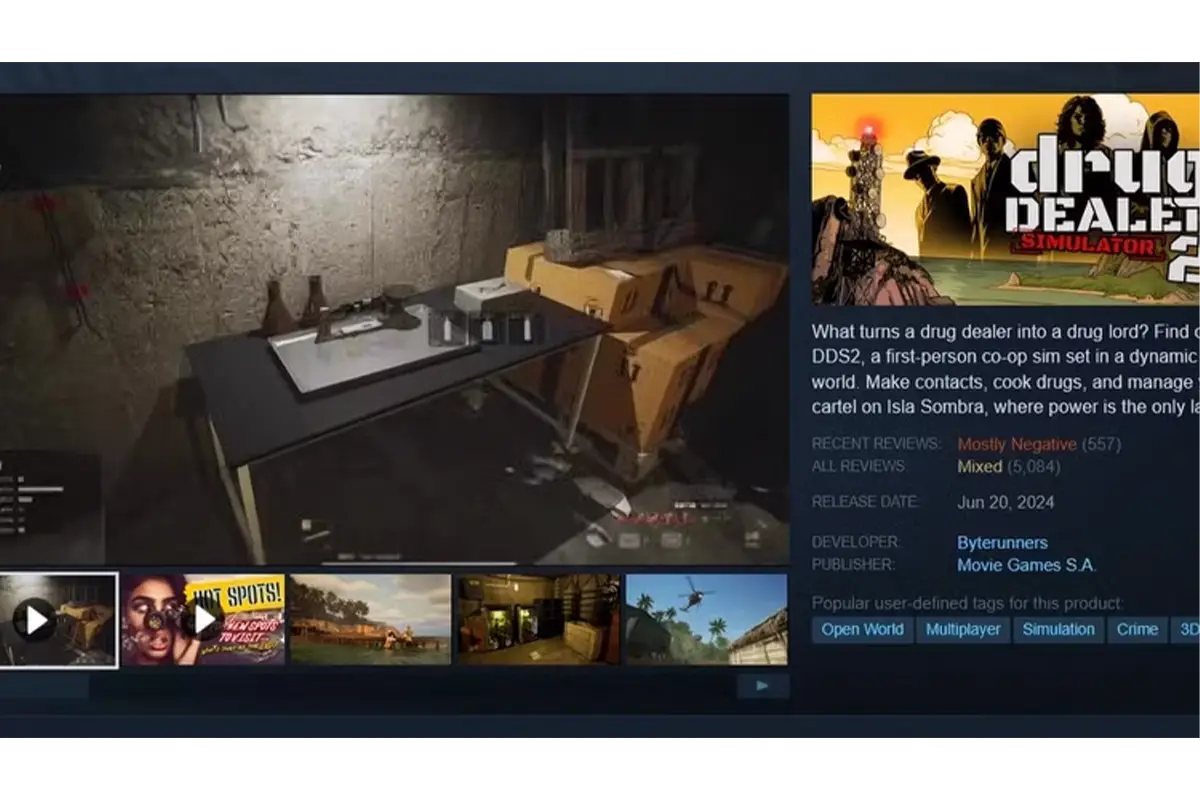The height and width of the screenshot is (800, 1200).
Task: Select the Crime tag
Action: pos(1138,629)
